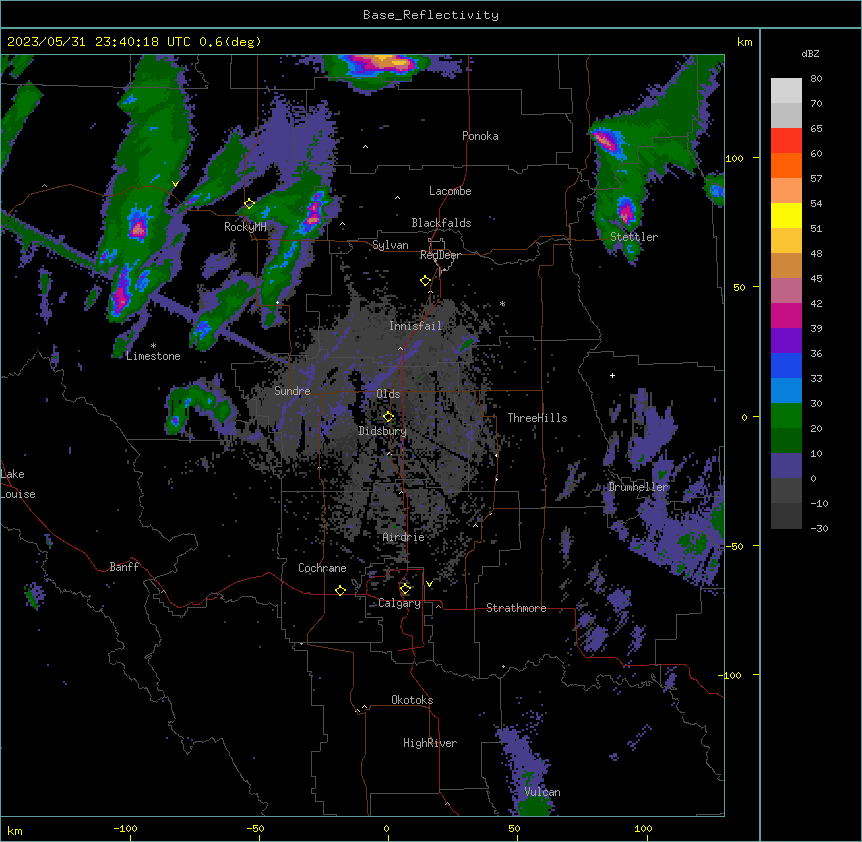Select the purple 10 dBZ legend swatch
This screenshot has width=862, height=842.
tap(786, 466)
